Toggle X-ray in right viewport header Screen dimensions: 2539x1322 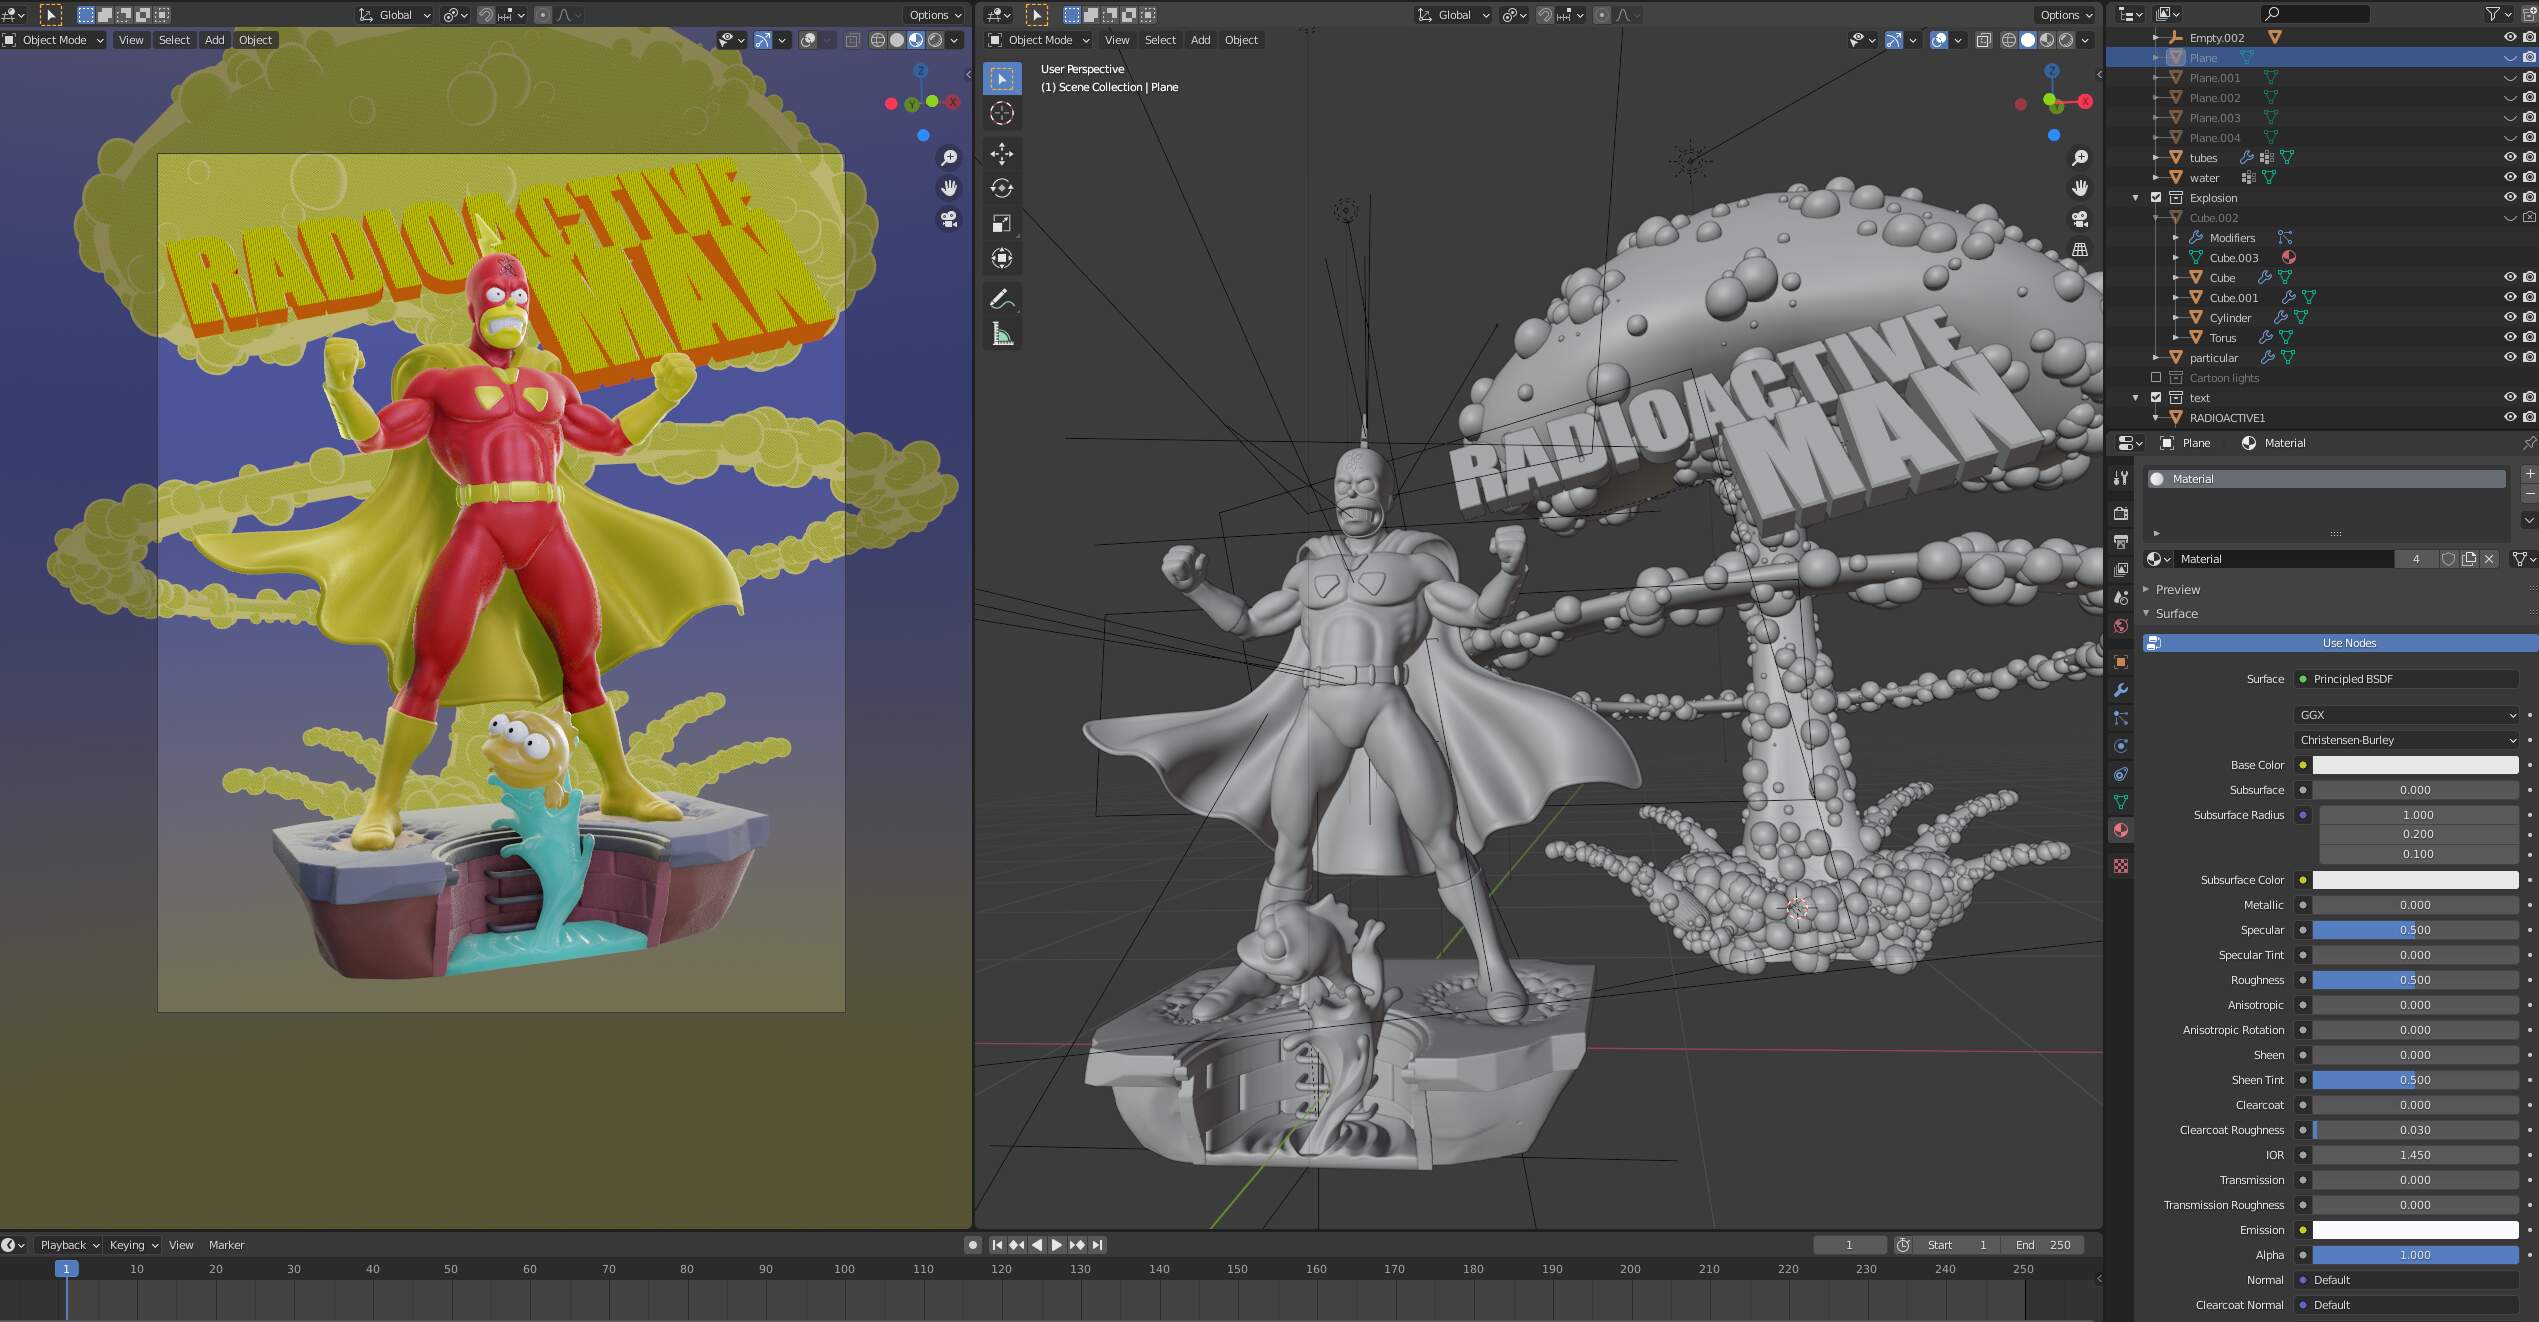click(1983, 40)
